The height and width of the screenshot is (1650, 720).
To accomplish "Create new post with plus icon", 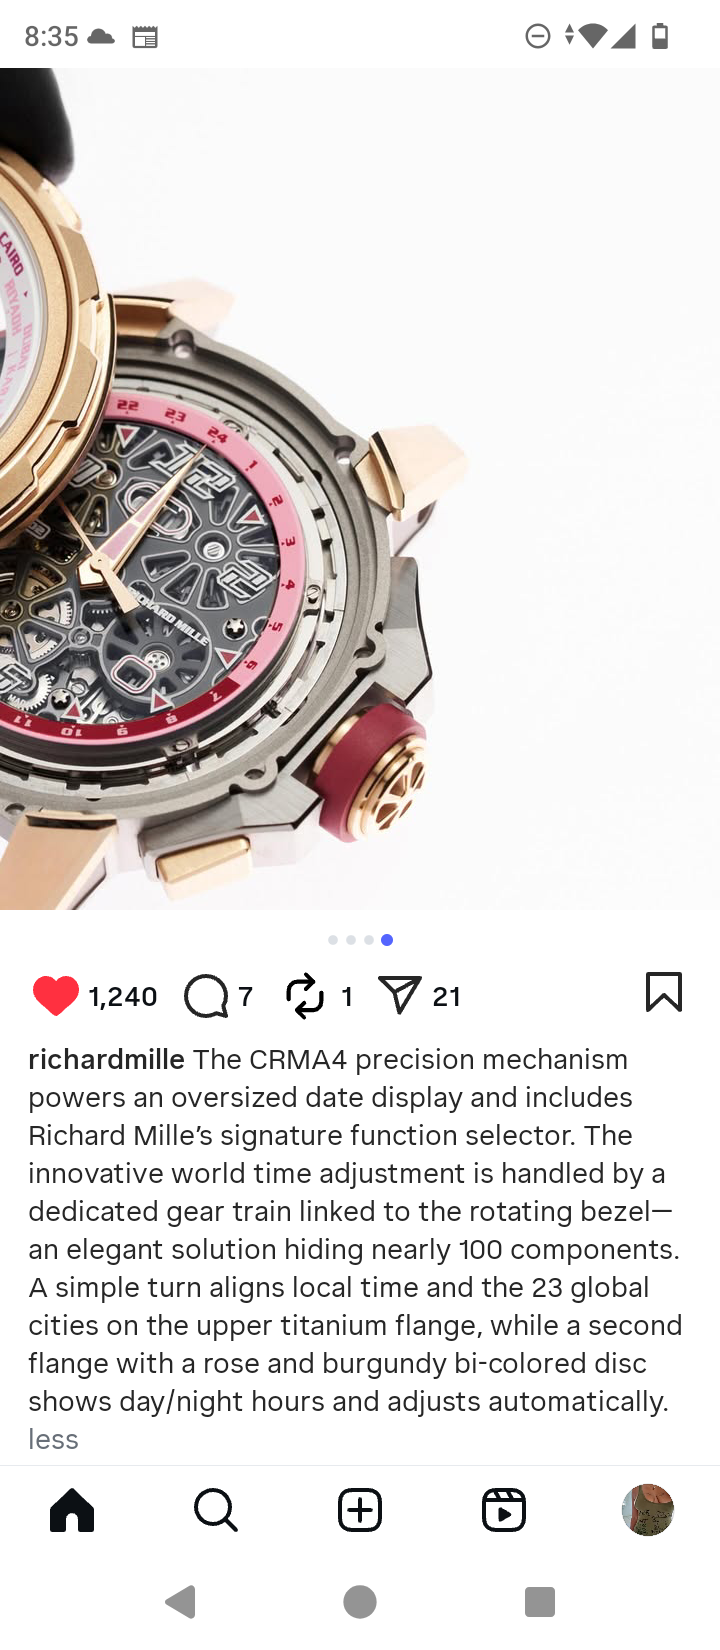I will click(360, 1510).
